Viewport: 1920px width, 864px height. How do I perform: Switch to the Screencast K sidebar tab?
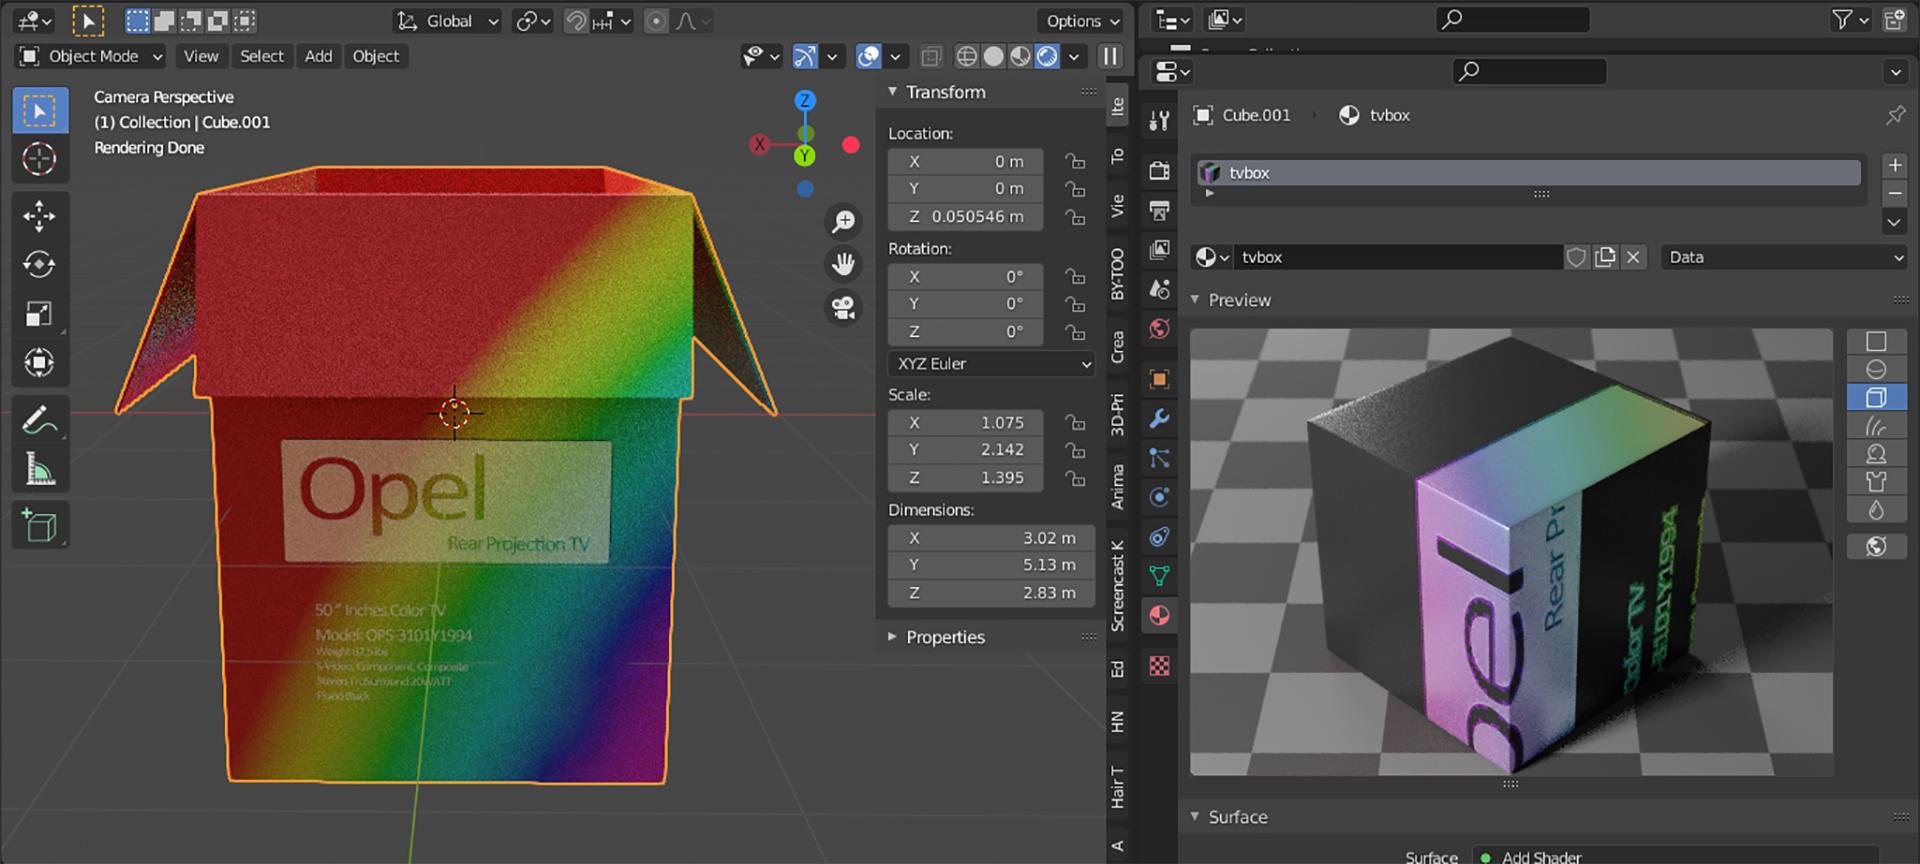pyautogui.click(x=1117, y=586)
